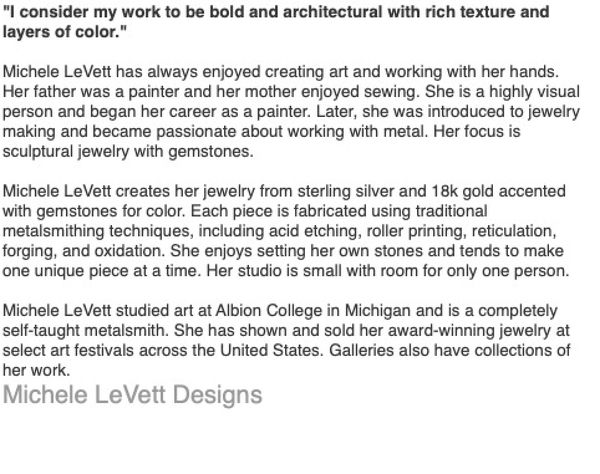
Task: Click the phrase 'Her father was a painter'
Action: coord(92,92)
